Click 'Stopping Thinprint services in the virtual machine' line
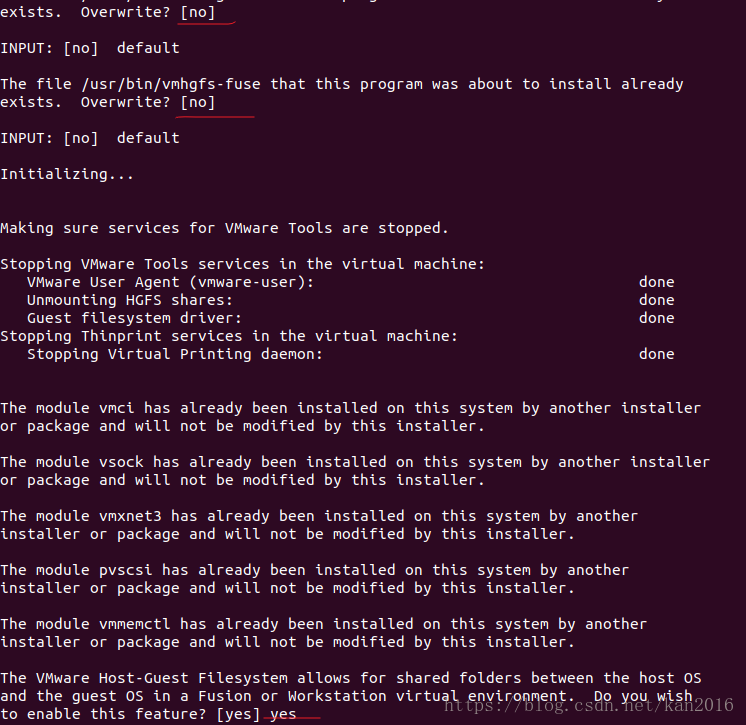Viewport: 746px width, 725px height. pyautogui.click(x=228, y=336)
